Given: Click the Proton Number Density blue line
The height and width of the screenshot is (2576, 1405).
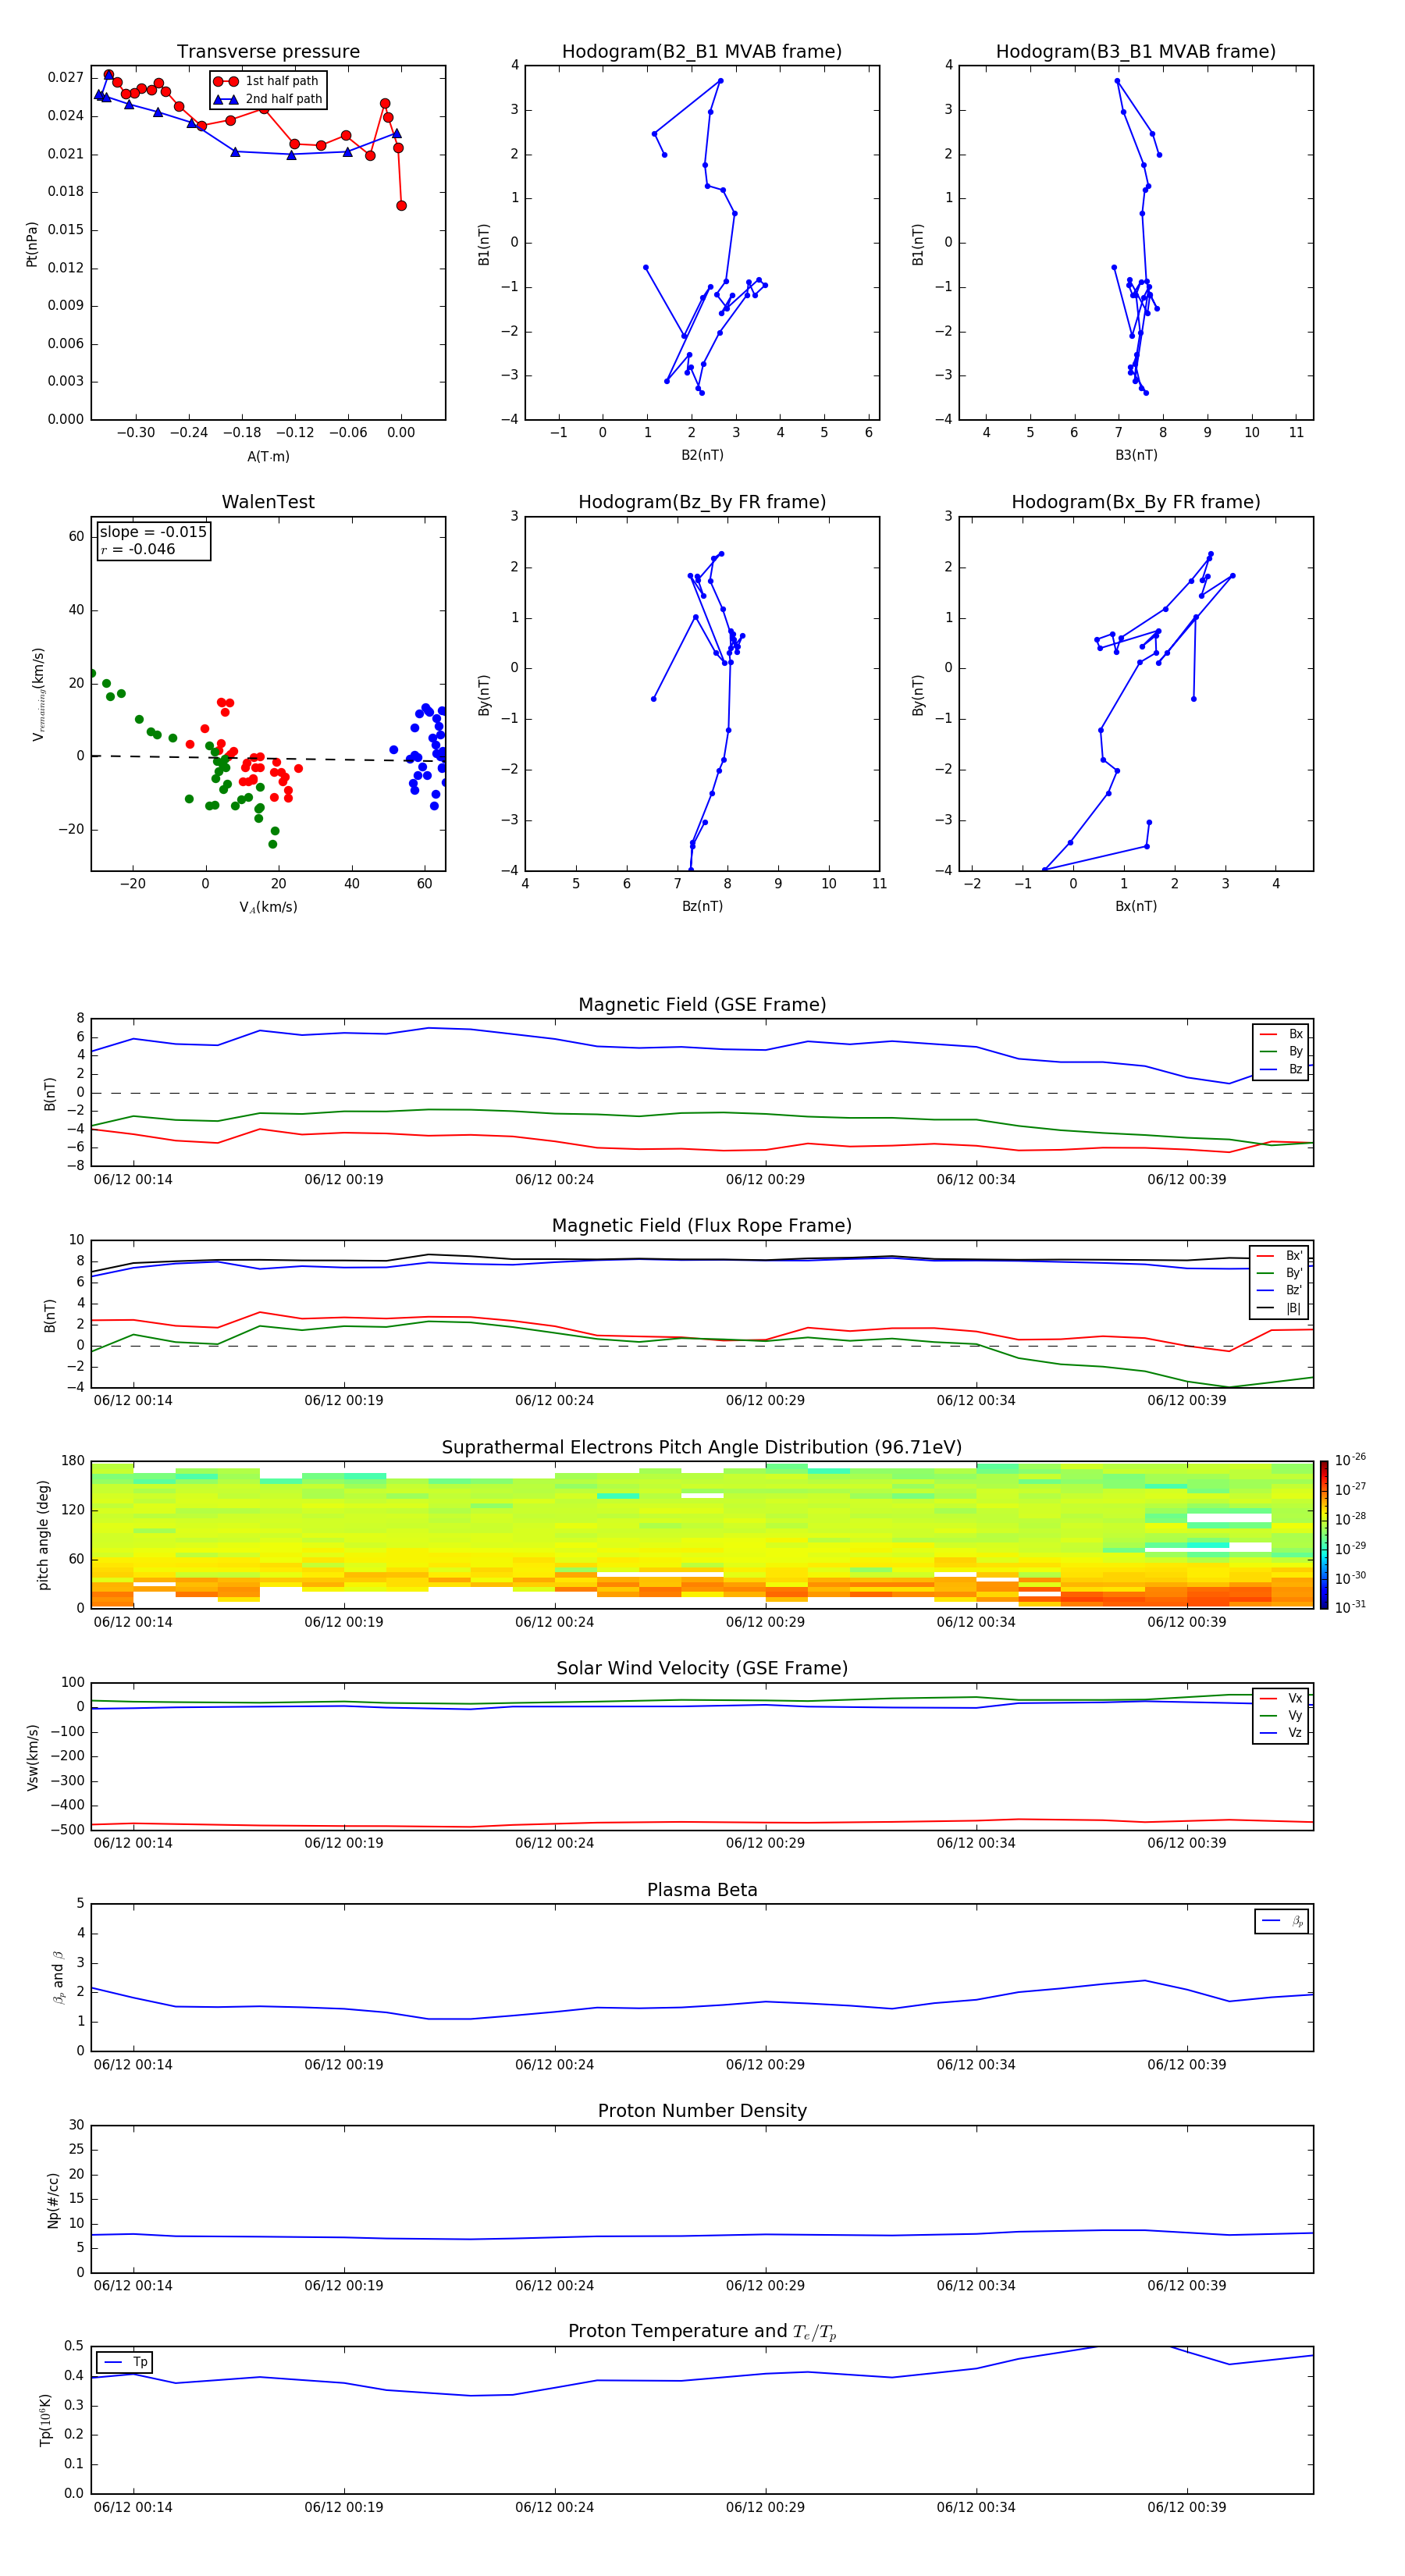Looking at the screenshot, I should pos(700,2236).
